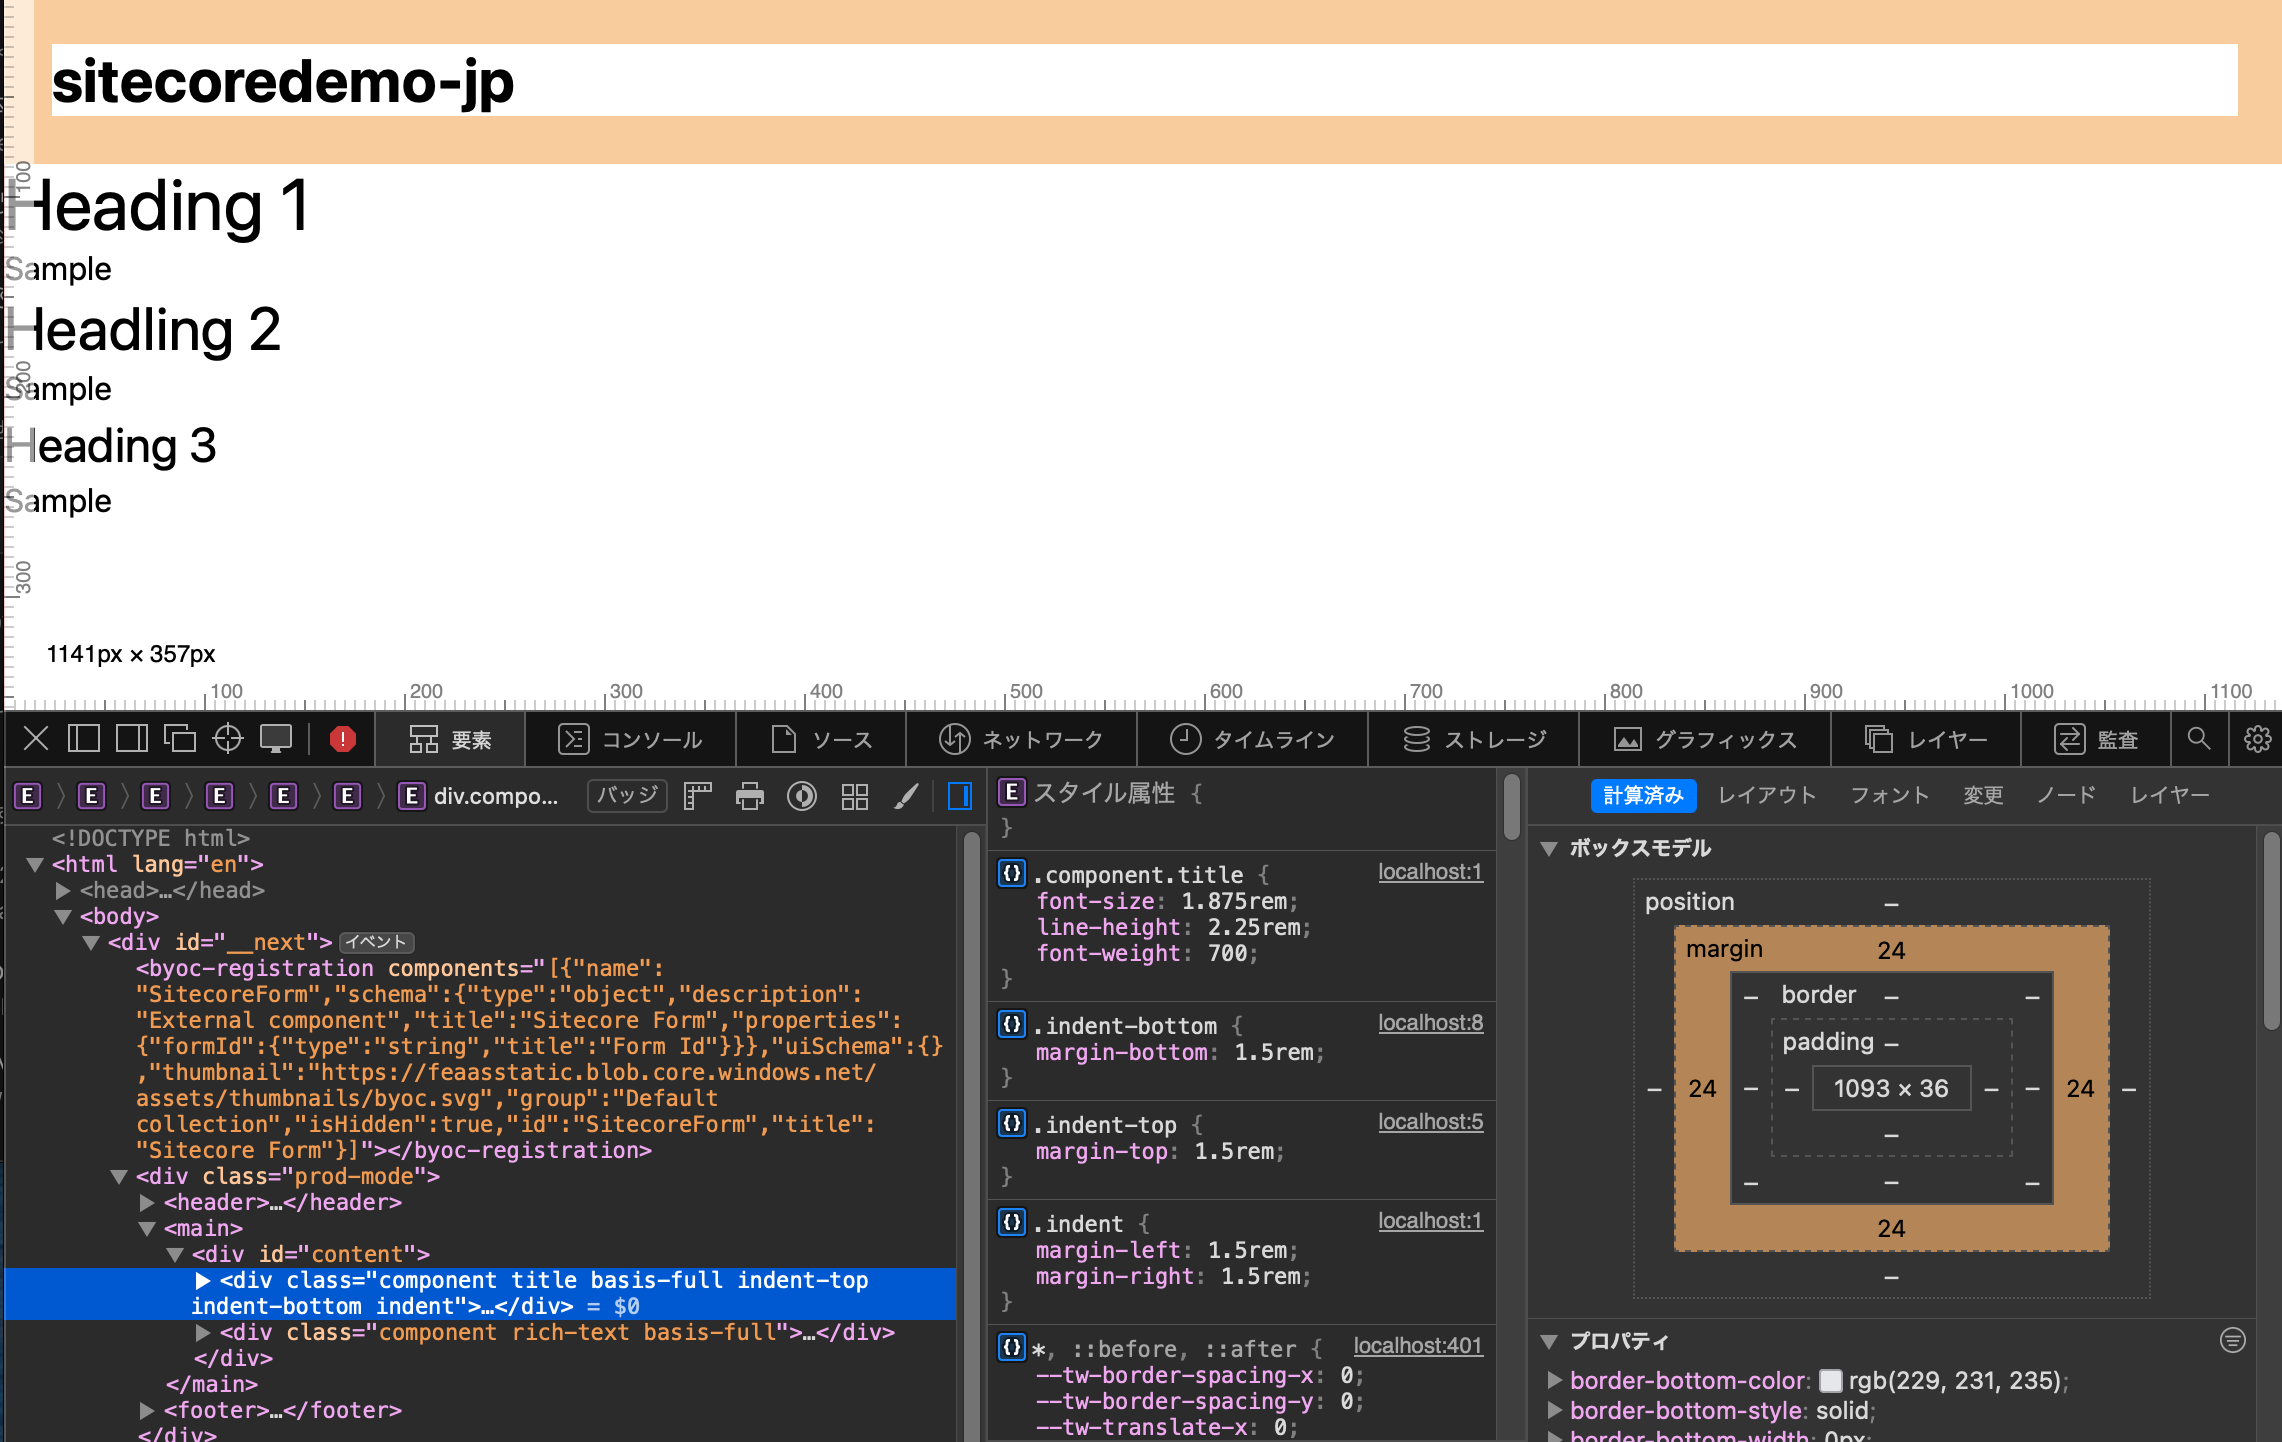
Task: Detach the inspector into a separate window
Action: [x=180, y=739]
